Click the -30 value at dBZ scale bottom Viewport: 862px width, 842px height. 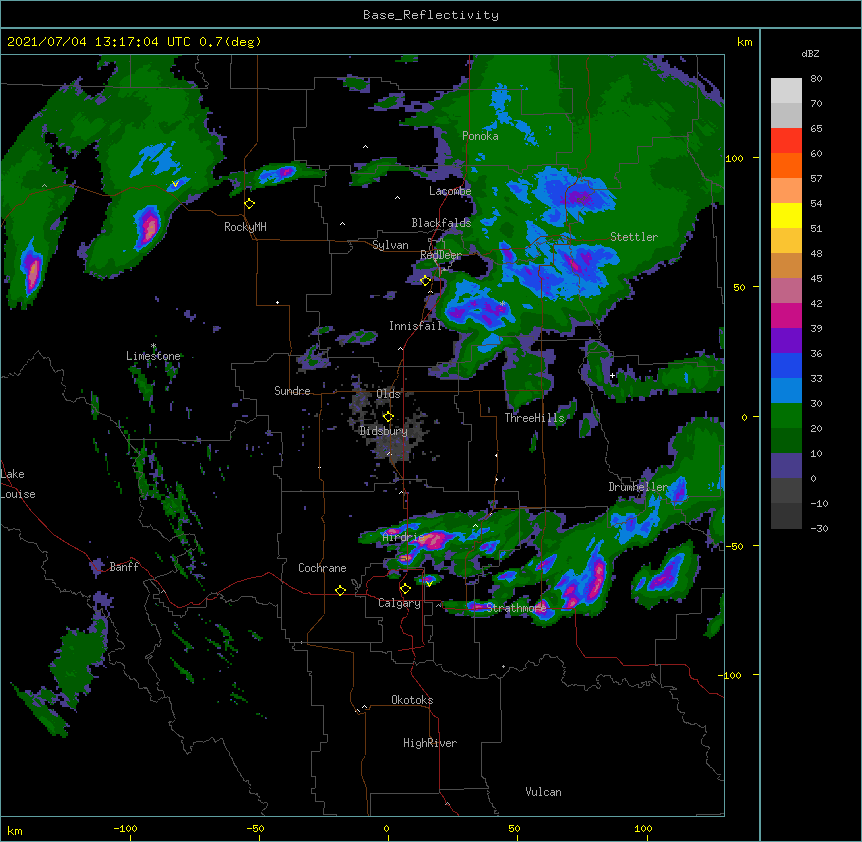819,528
